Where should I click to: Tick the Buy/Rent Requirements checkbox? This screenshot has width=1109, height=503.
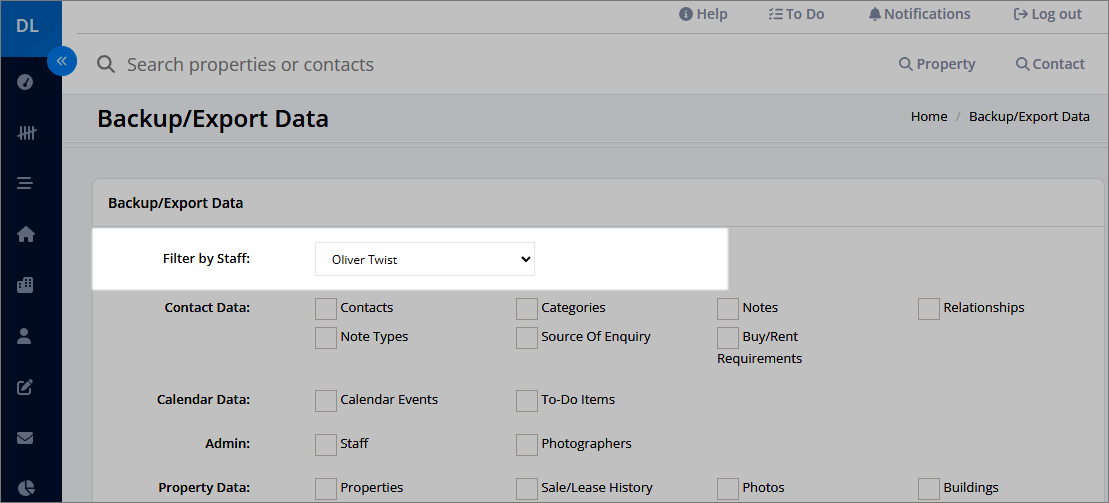point(728,338)
